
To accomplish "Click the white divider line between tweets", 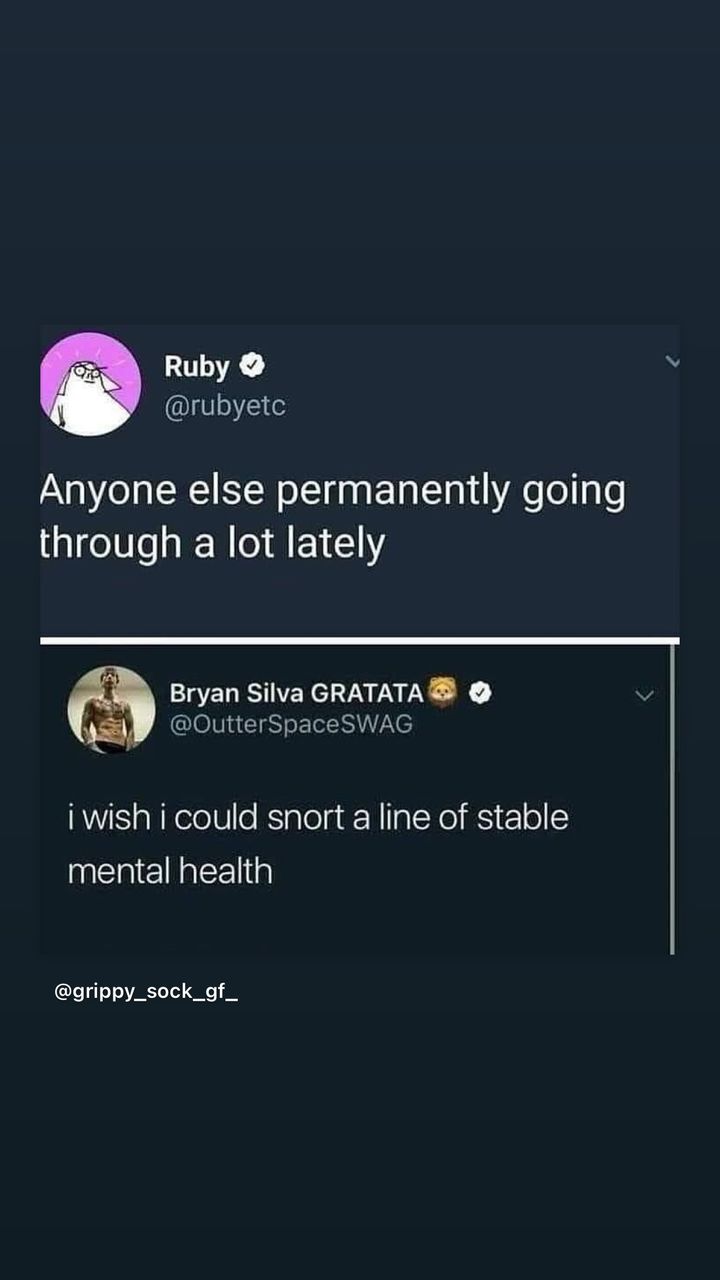I will (360, 640).
